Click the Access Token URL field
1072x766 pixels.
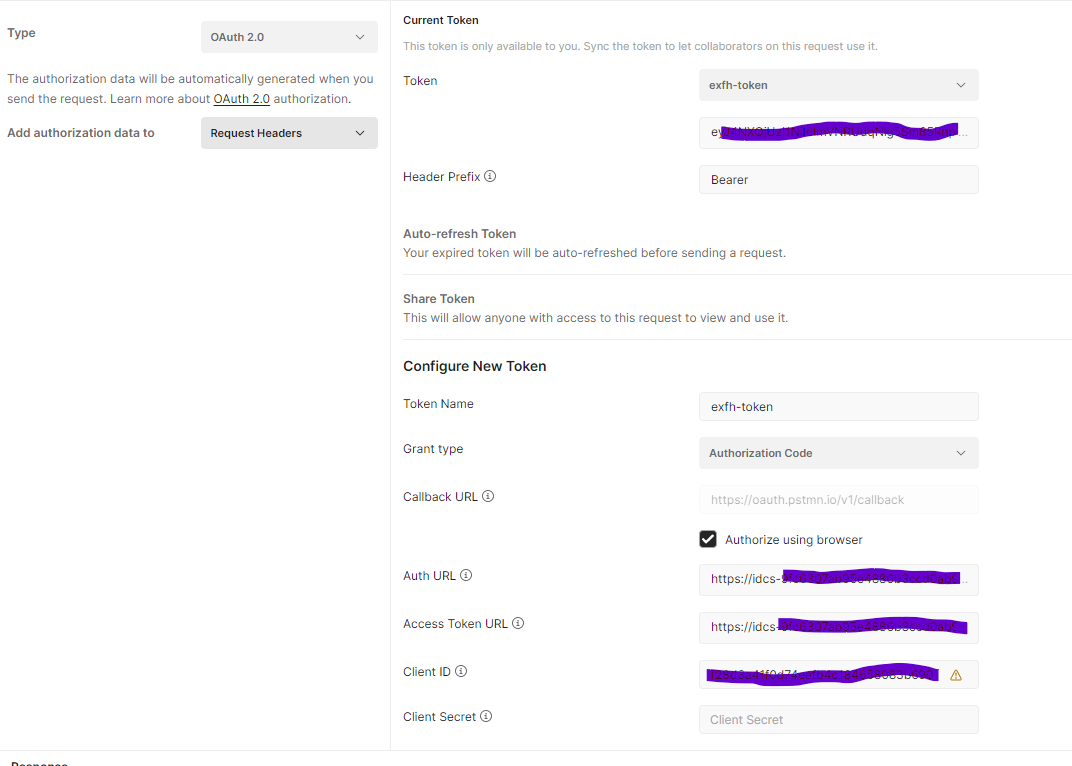point(838,628)
